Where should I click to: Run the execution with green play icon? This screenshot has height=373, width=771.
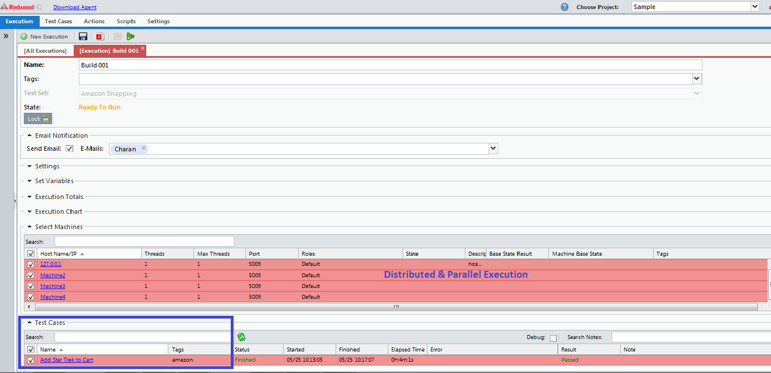130,36
